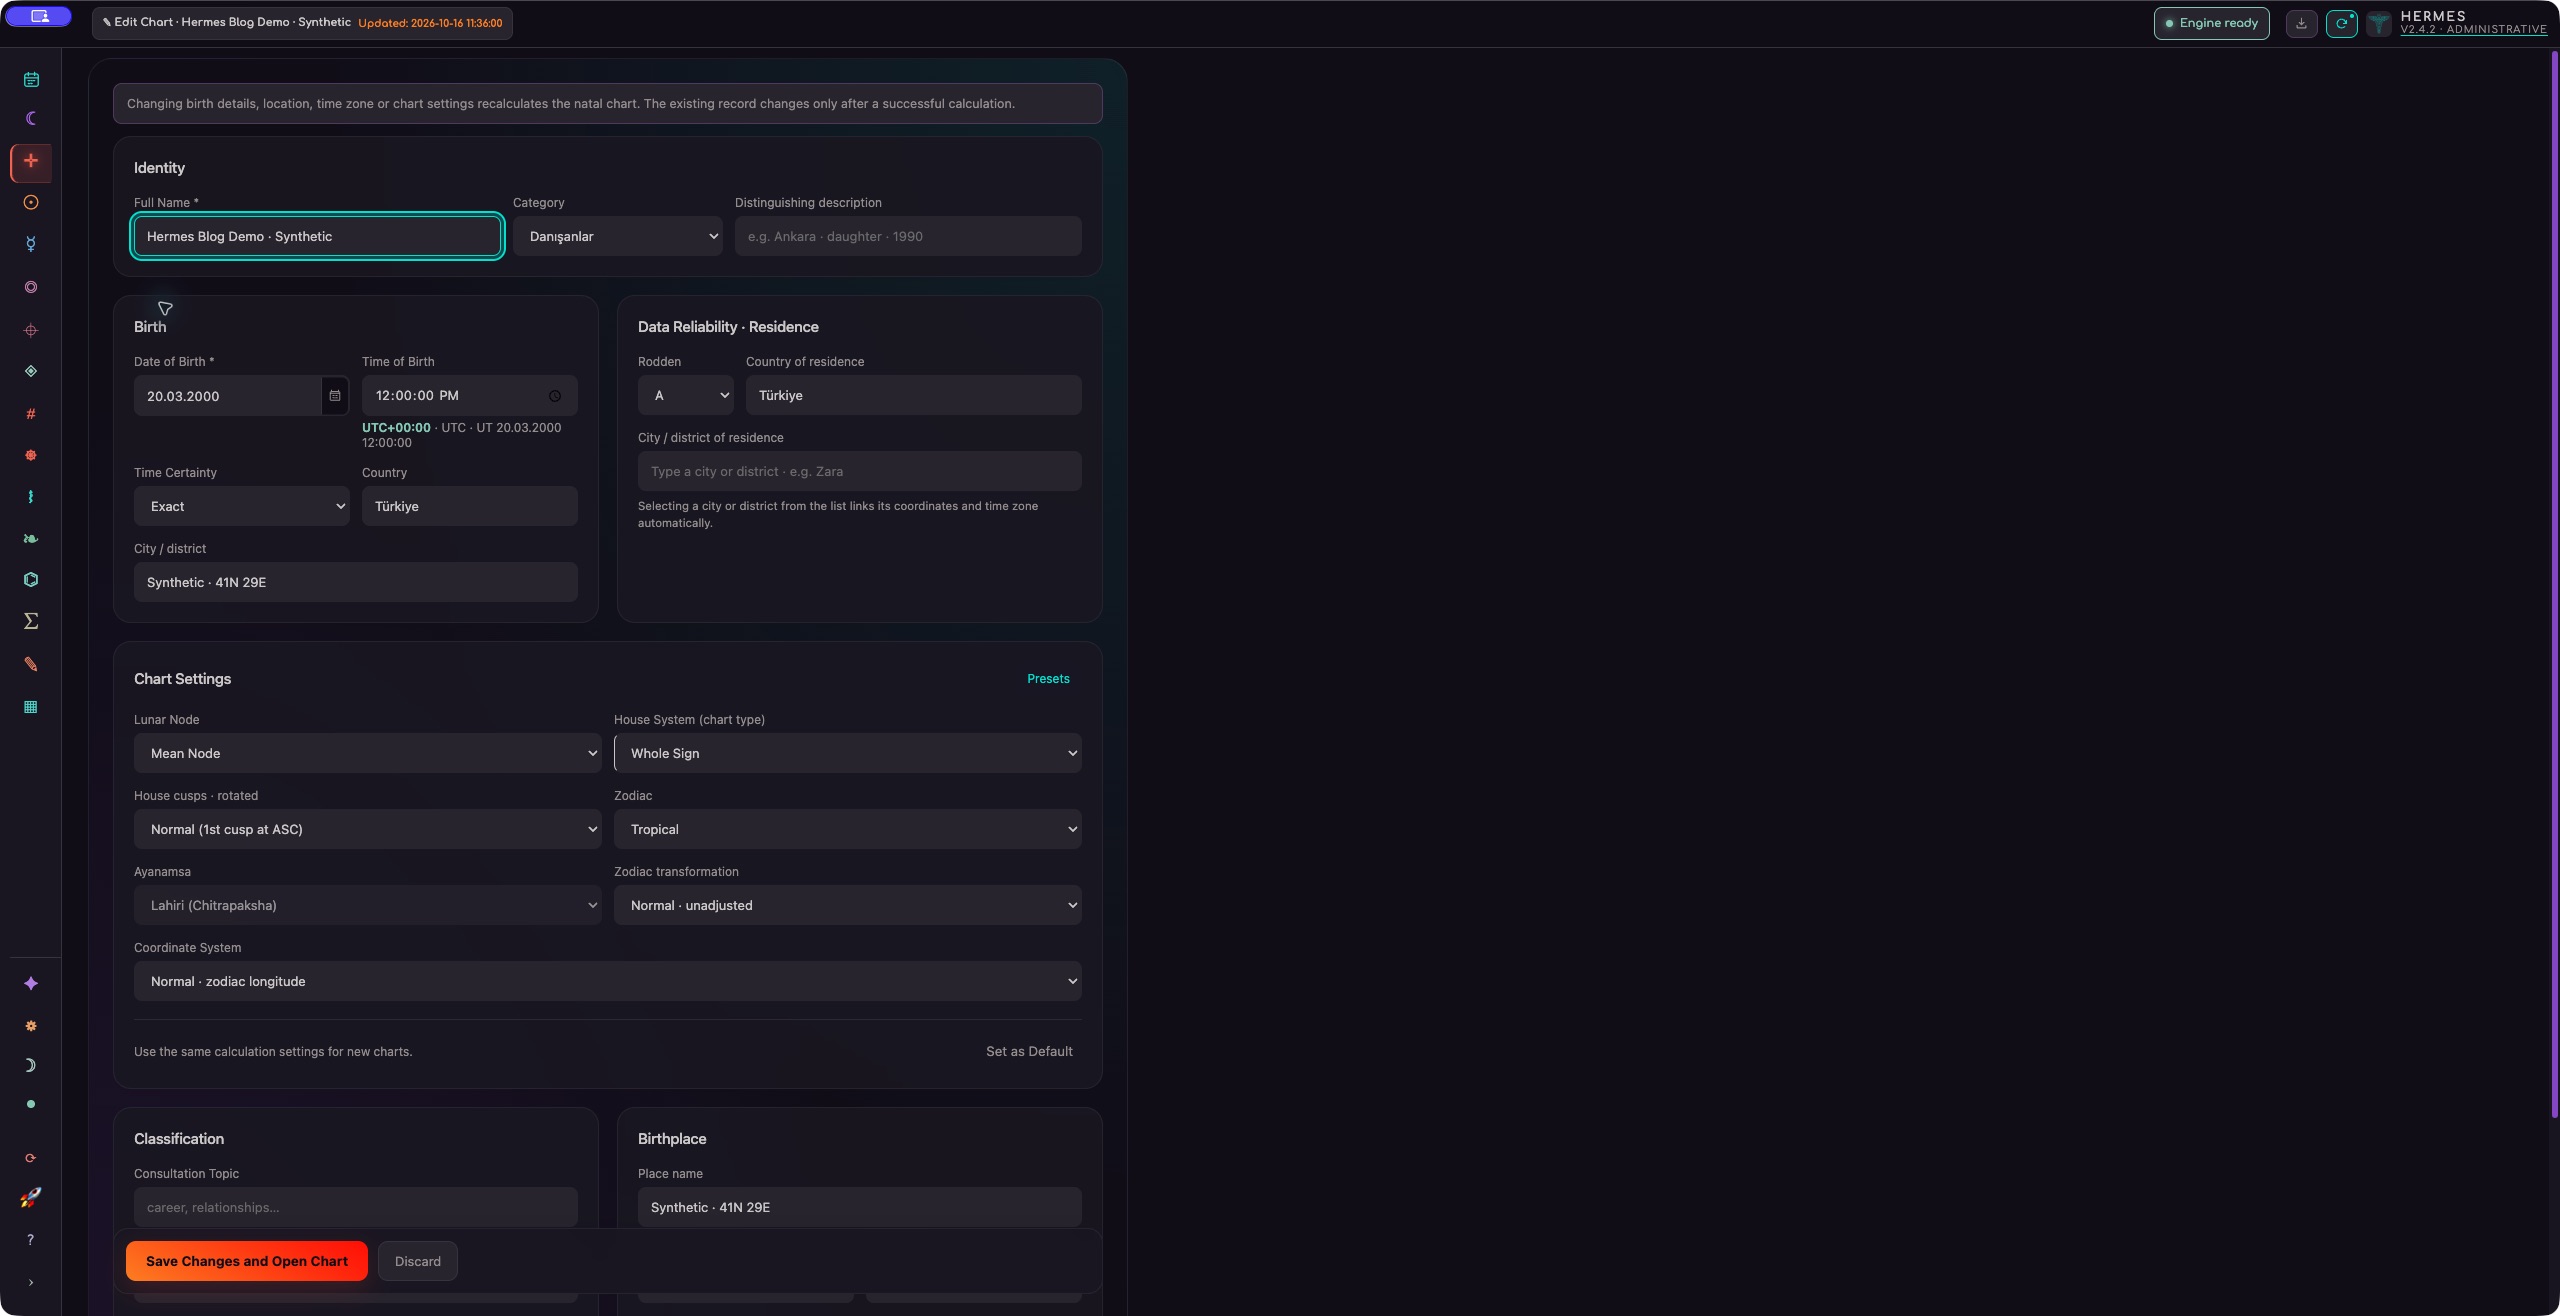Click the crosshair target sidebar icon
This screenshot has height=1316, width=2560.
tap(31, 330)
